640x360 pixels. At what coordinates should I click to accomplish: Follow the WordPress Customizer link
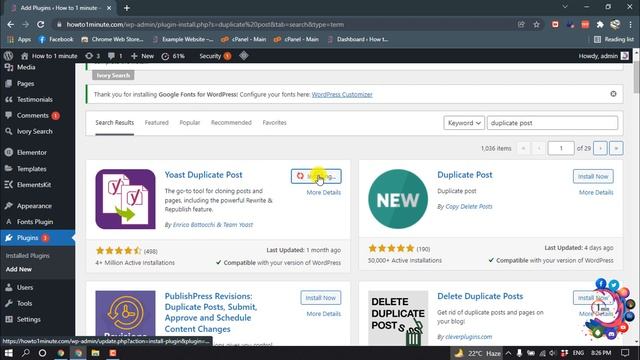coord(342,94)
